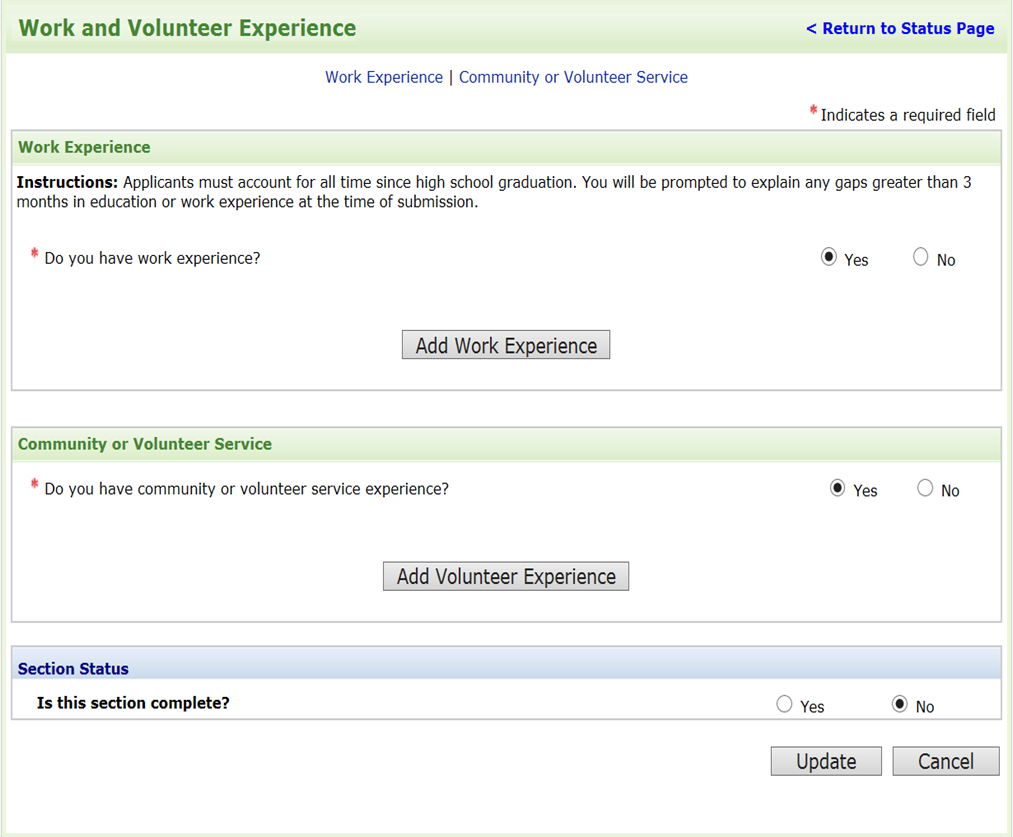Select No for having work experience
Image resolution: width=1013 pixels, height=837 pixels.
click(921, 258)
